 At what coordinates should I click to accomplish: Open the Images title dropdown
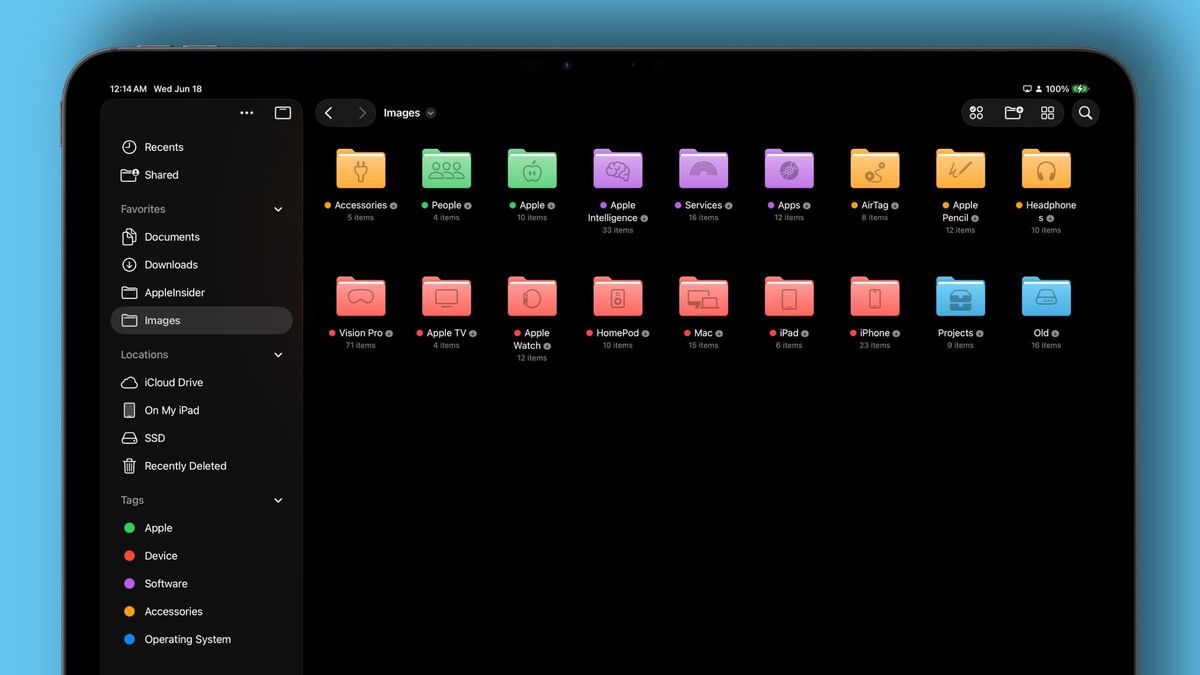(x=409, y=113)
